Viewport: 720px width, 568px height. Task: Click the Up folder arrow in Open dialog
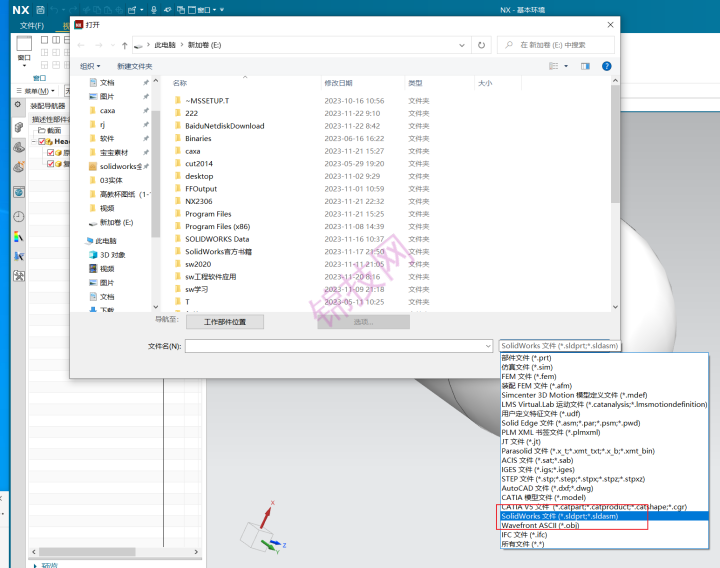click(x=124, y=45)
